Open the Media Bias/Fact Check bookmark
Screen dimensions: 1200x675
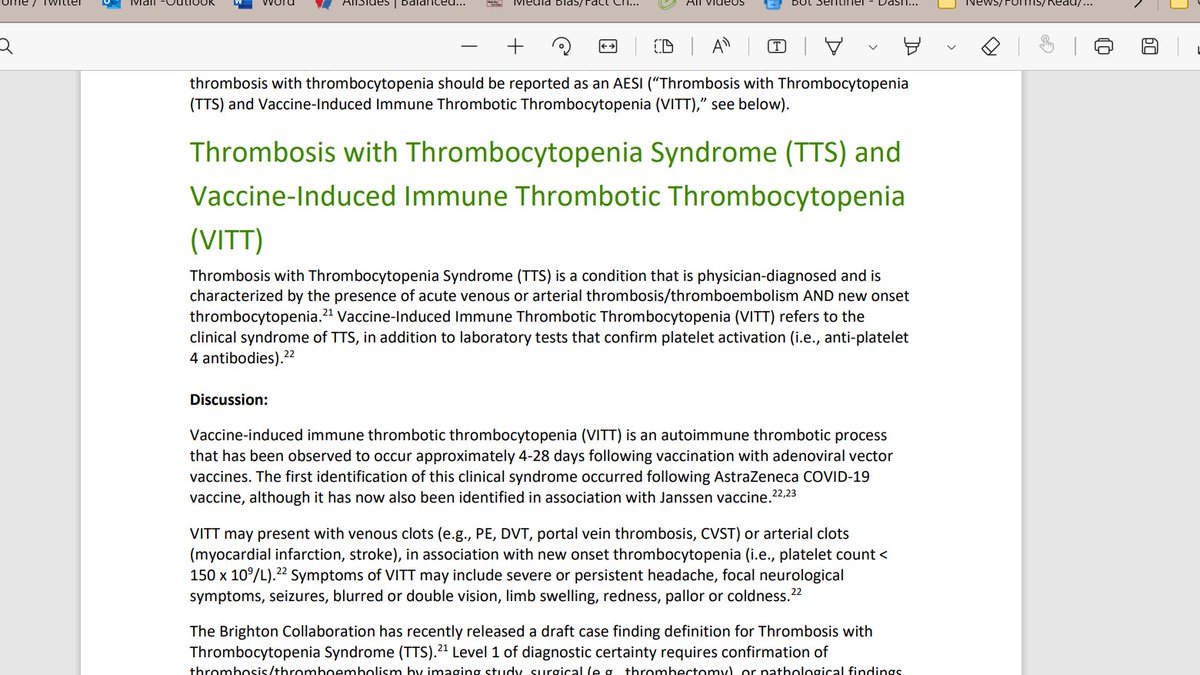coord(564,4)
